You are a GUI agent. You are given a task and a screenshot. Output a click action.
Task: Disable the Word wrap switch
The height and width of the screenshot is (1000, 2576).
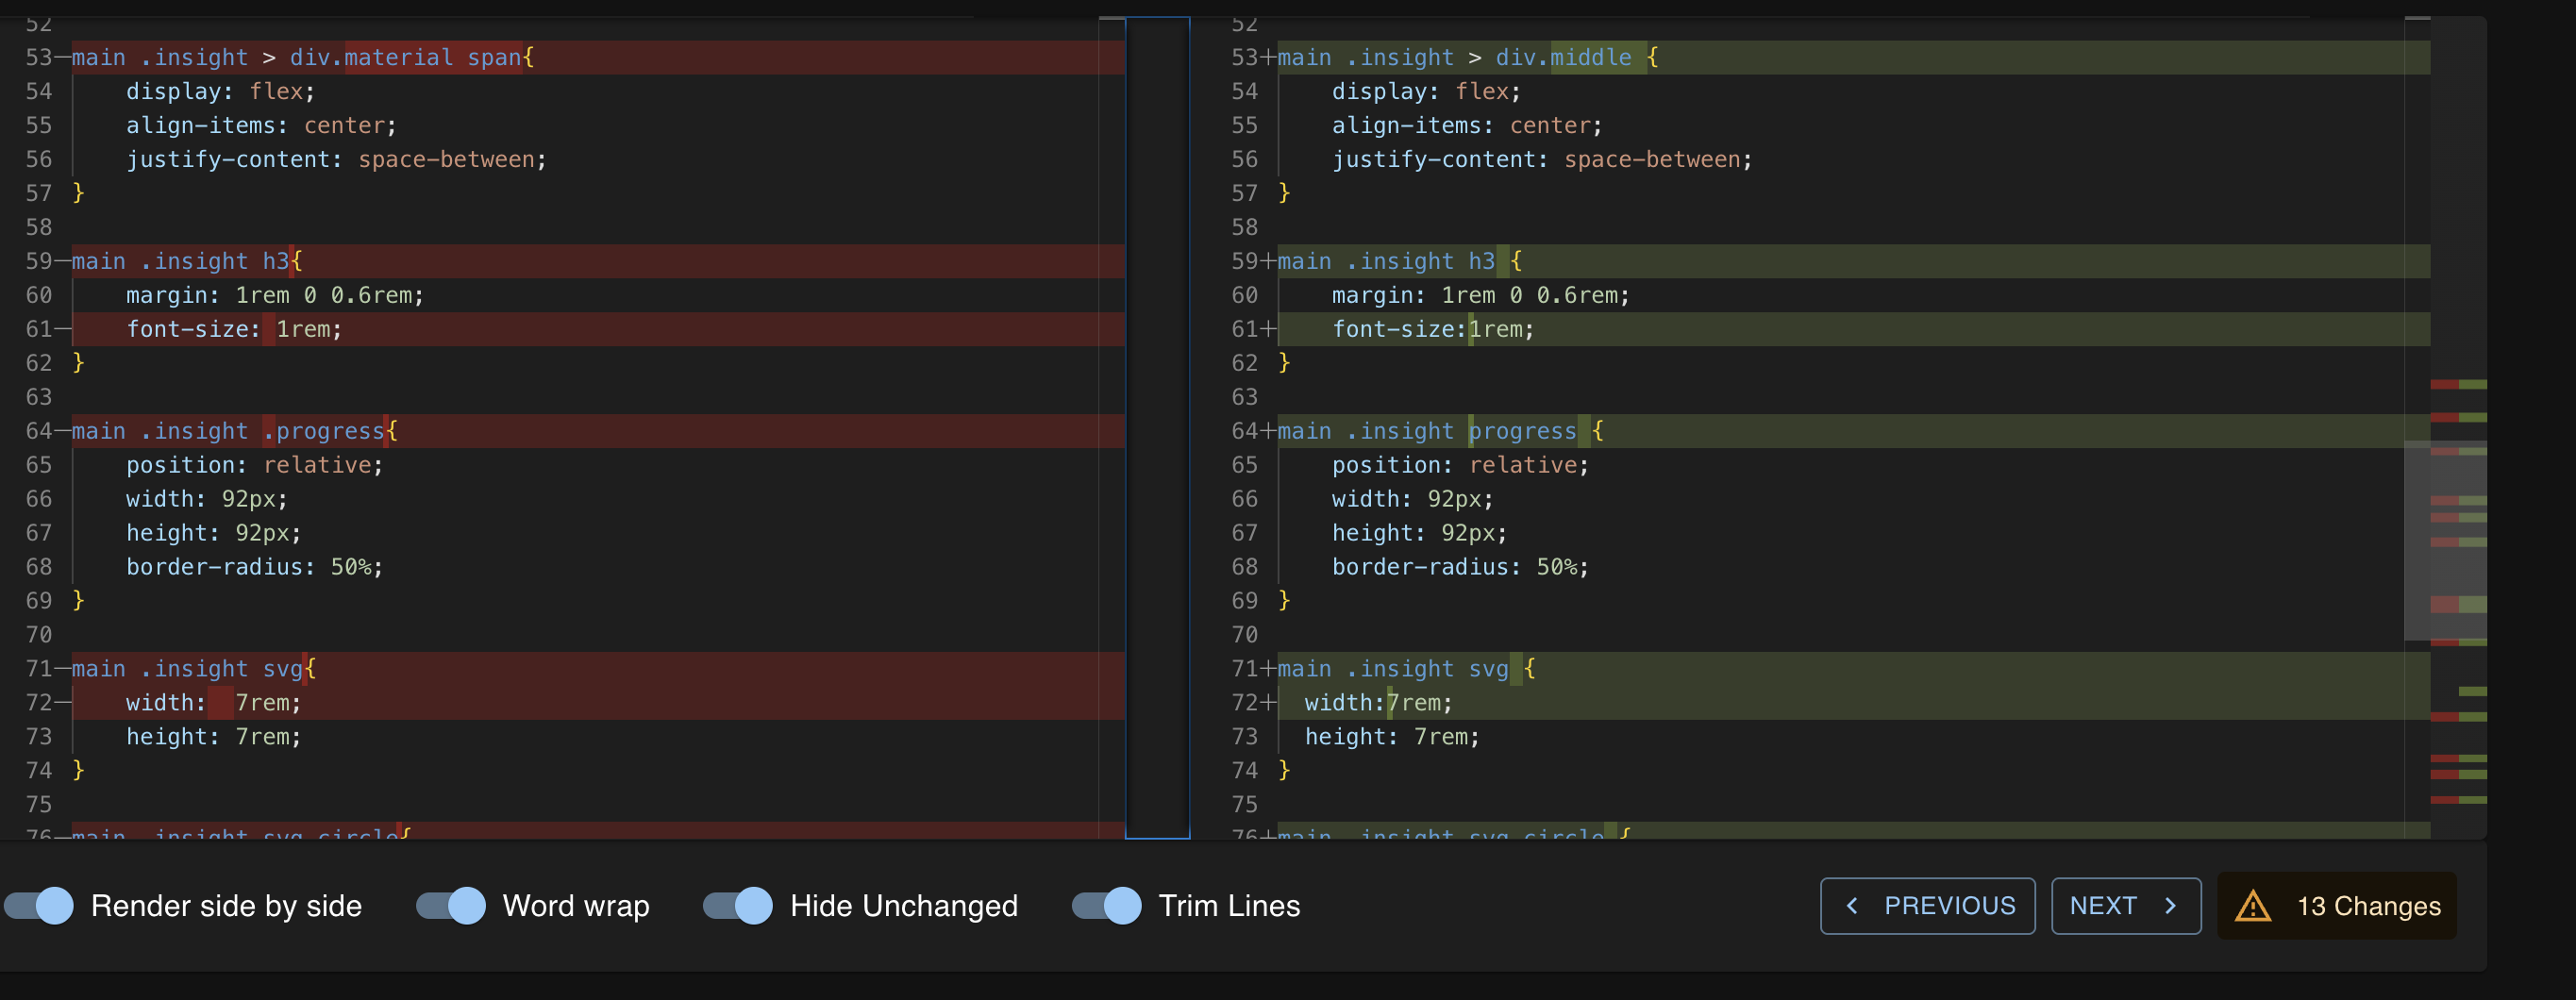tap(451, 906)
